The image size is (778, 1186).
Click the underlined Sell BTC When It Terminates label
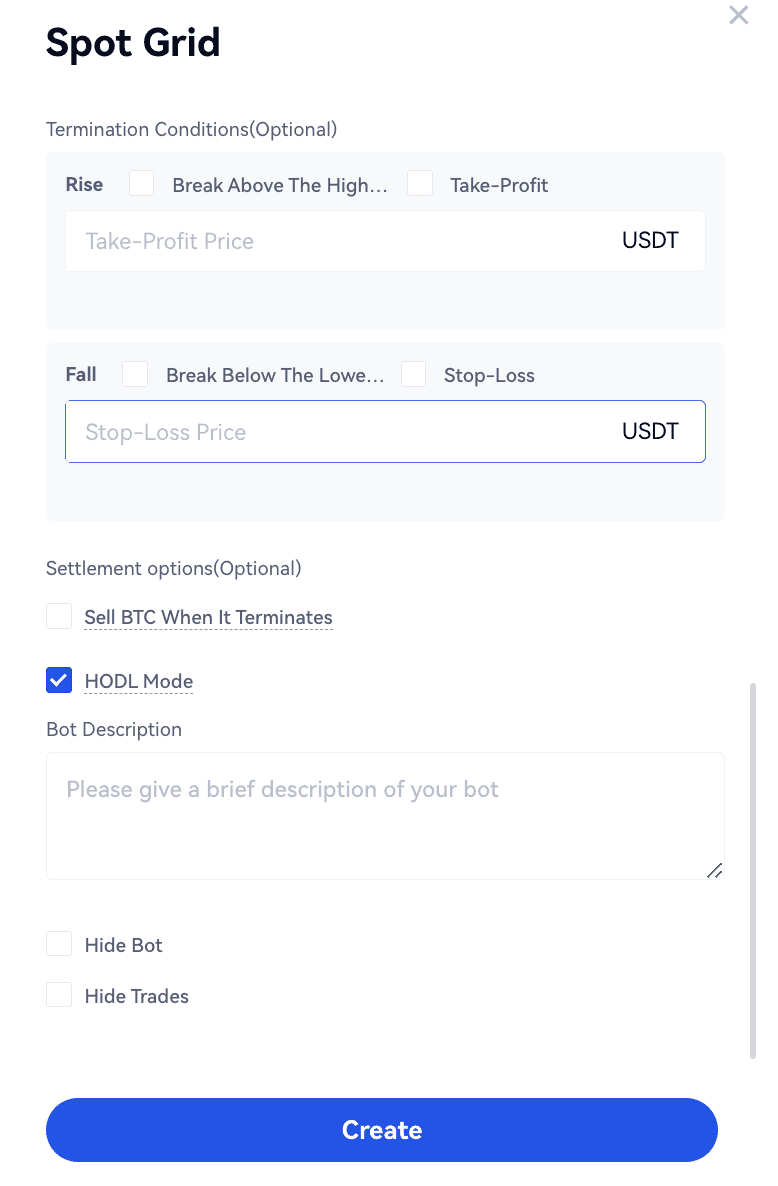click(x=208, y=618)
